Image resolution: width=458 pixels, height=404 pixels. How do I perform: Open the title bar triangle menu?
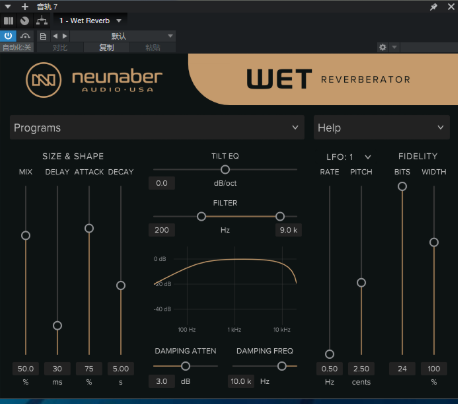[8, 6]
